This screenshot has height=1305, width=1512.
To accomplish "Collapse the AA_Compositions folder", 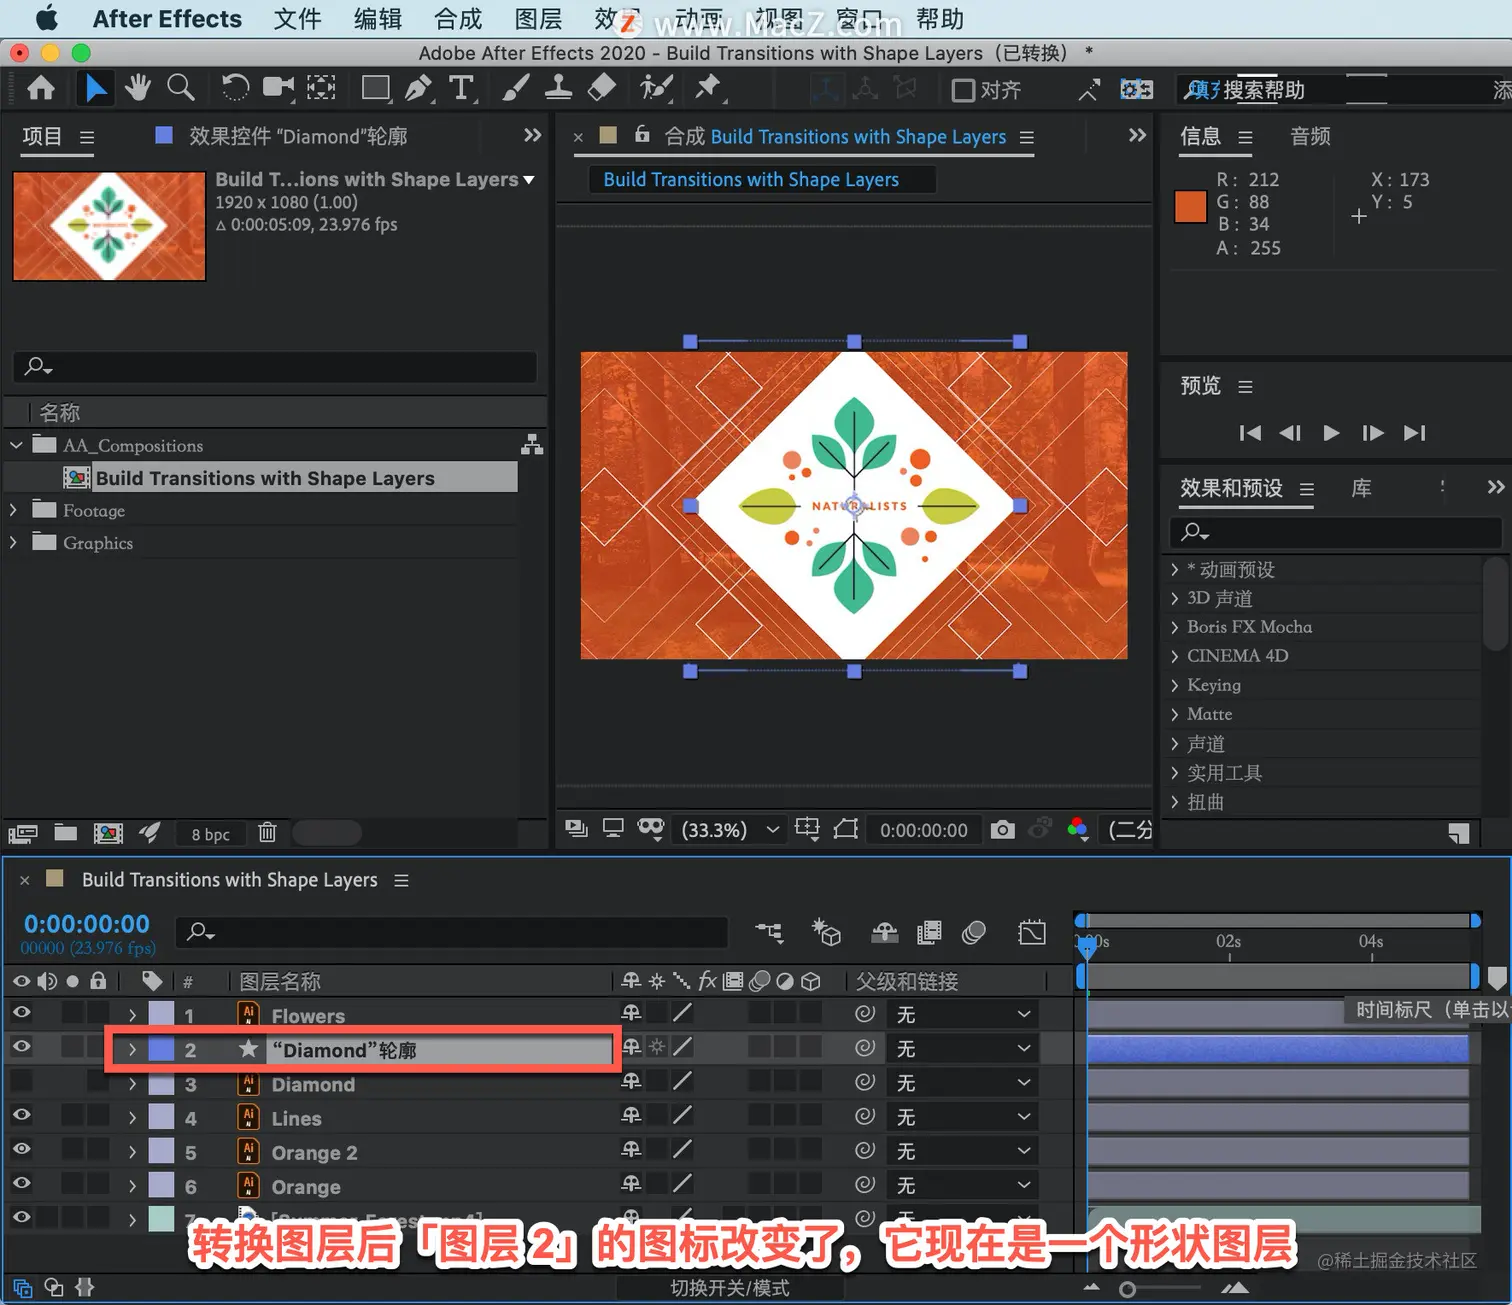I will point(15,445).
